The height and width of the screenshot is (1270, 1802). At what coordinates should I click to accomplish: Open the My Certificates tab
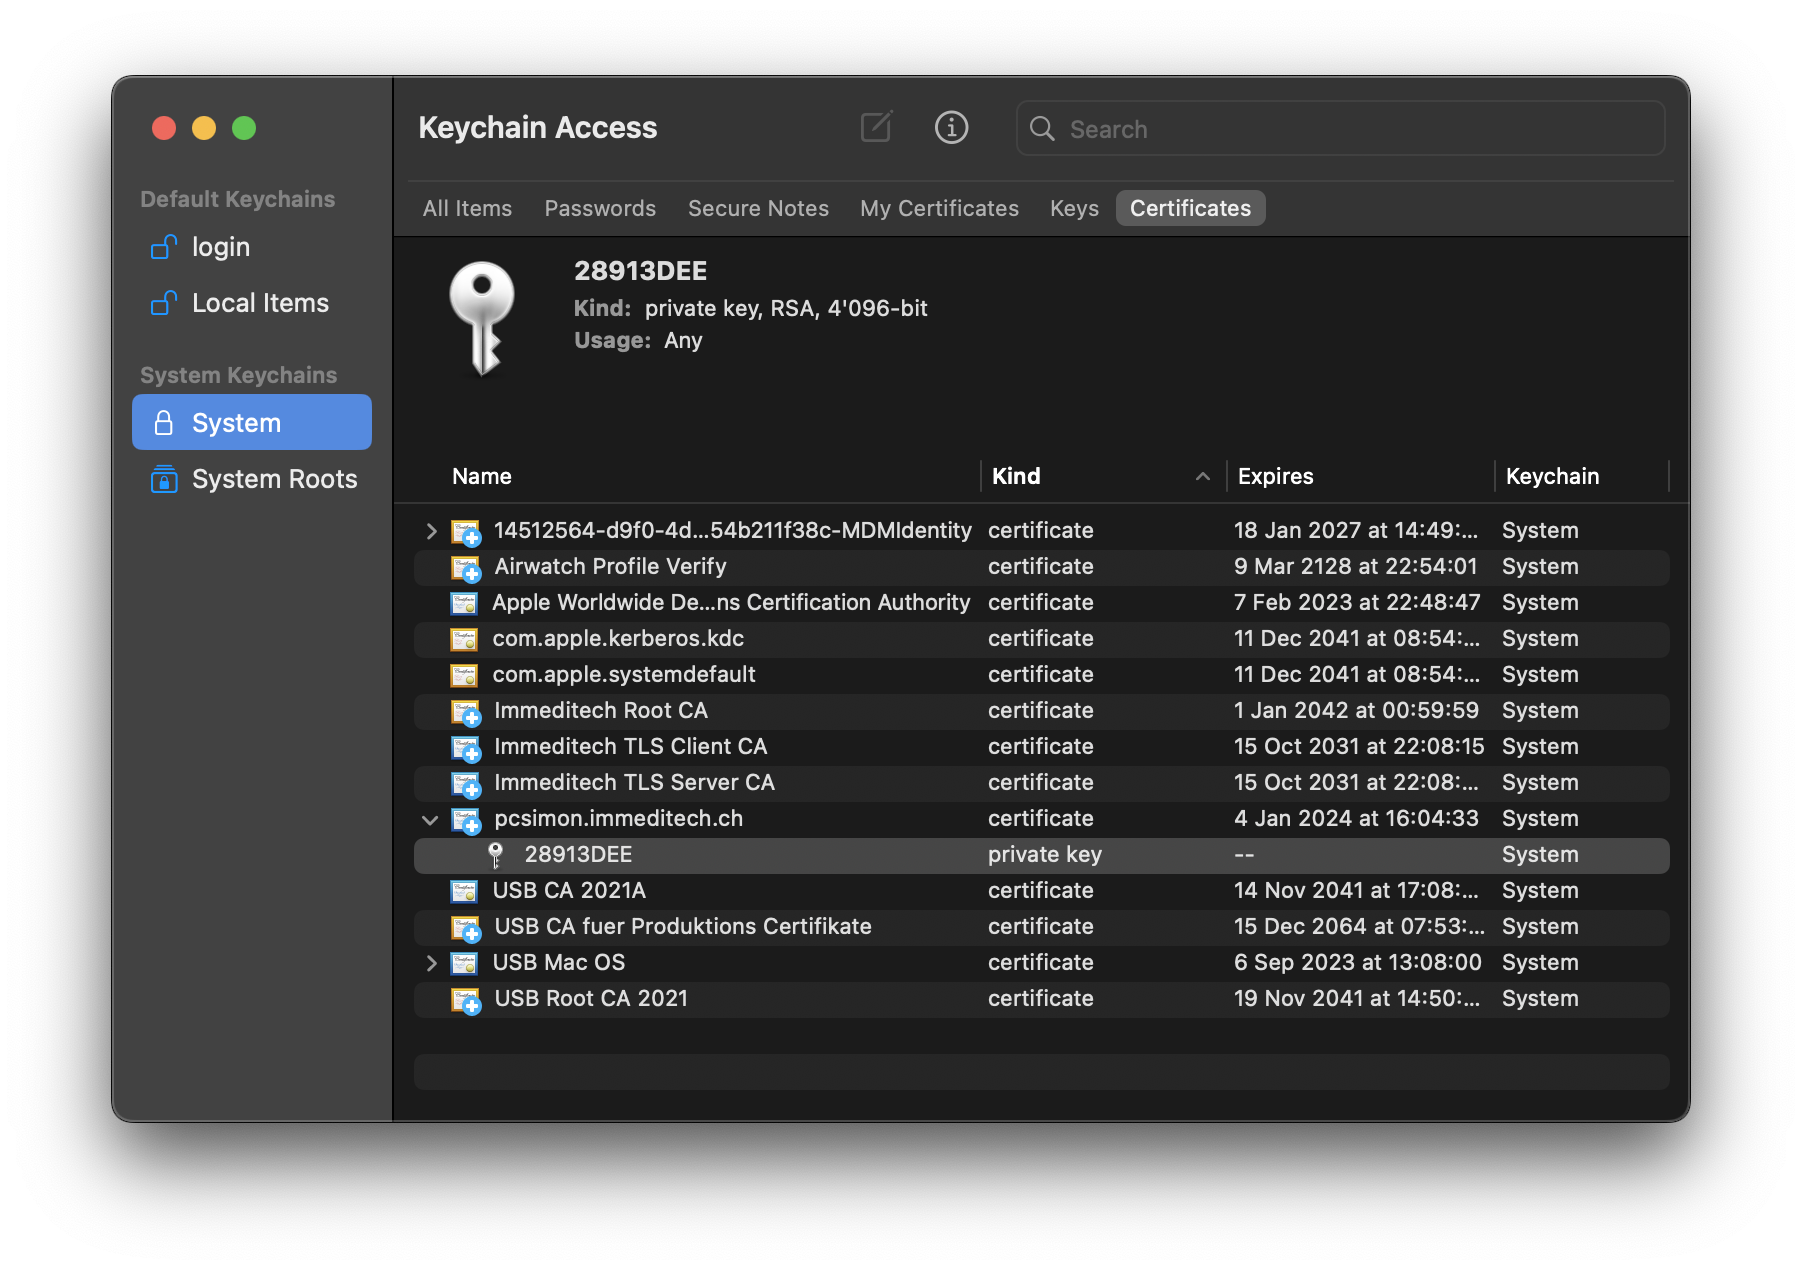(939, 208)
